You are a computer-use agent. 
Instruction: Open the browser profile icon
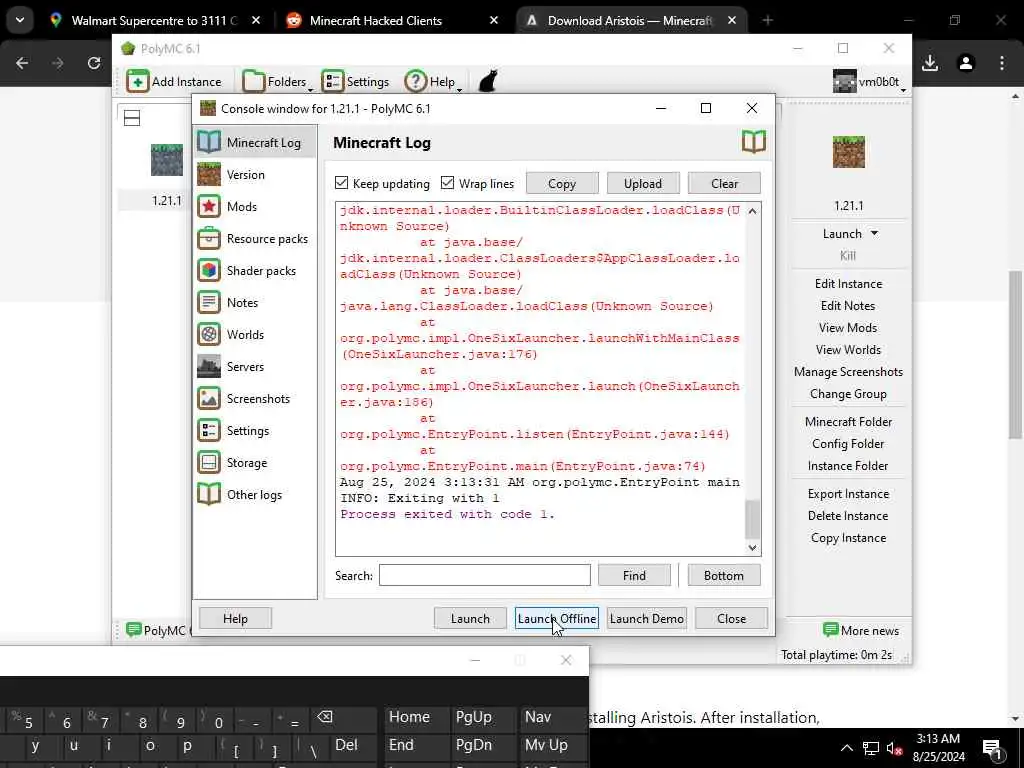pyautogui.click(x=966, y=63)
